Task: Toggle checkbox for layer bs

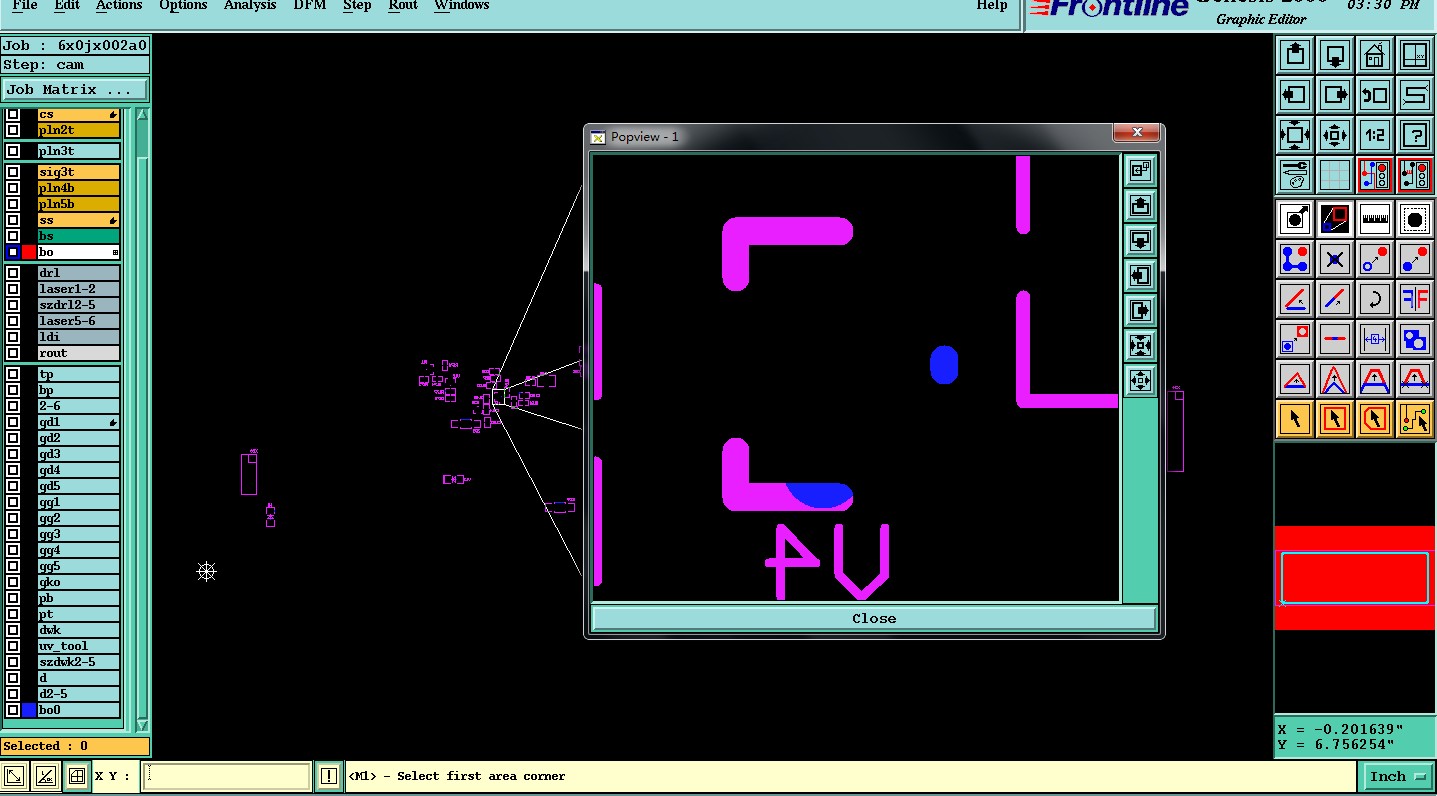Action: click(13, 236)
